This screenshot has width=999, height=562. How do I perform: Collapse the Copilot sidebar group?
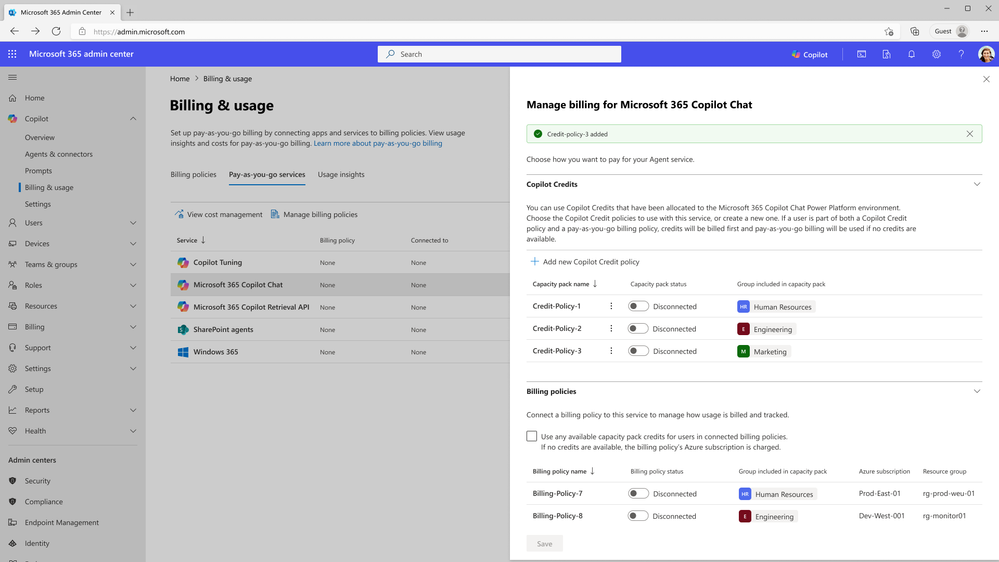[133, 119]
